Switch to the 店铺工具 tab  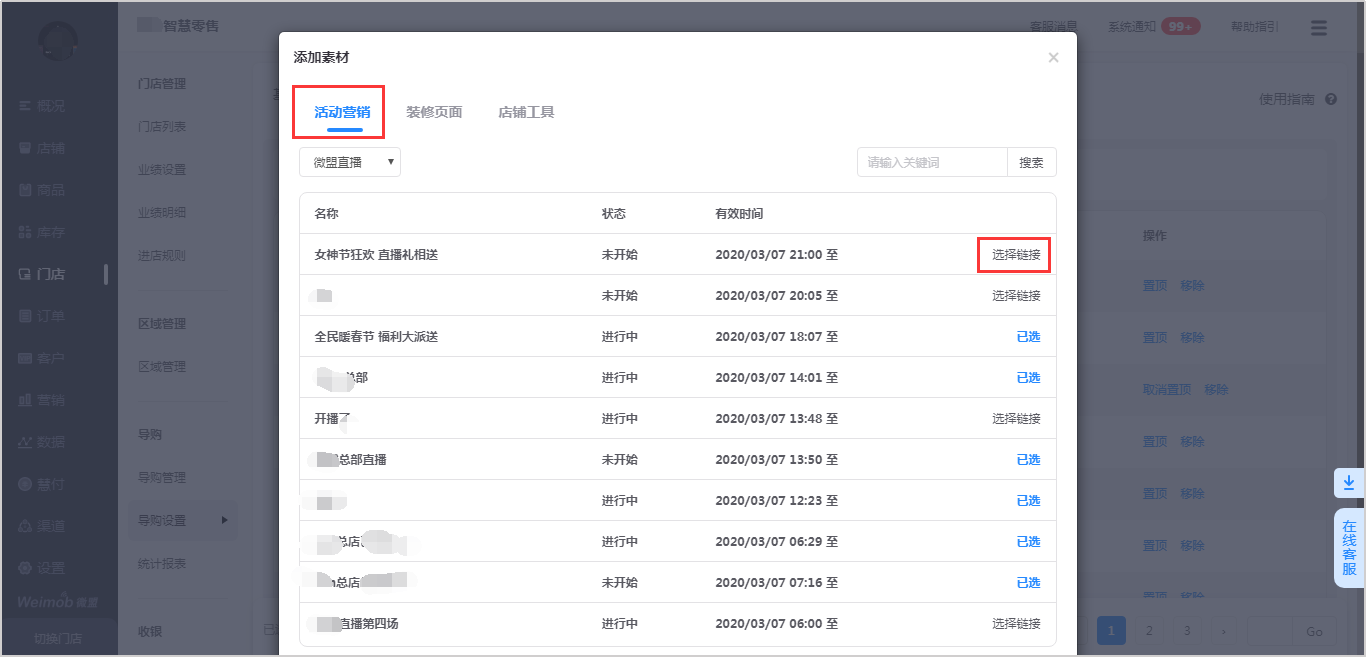click(x=526, y=112)
